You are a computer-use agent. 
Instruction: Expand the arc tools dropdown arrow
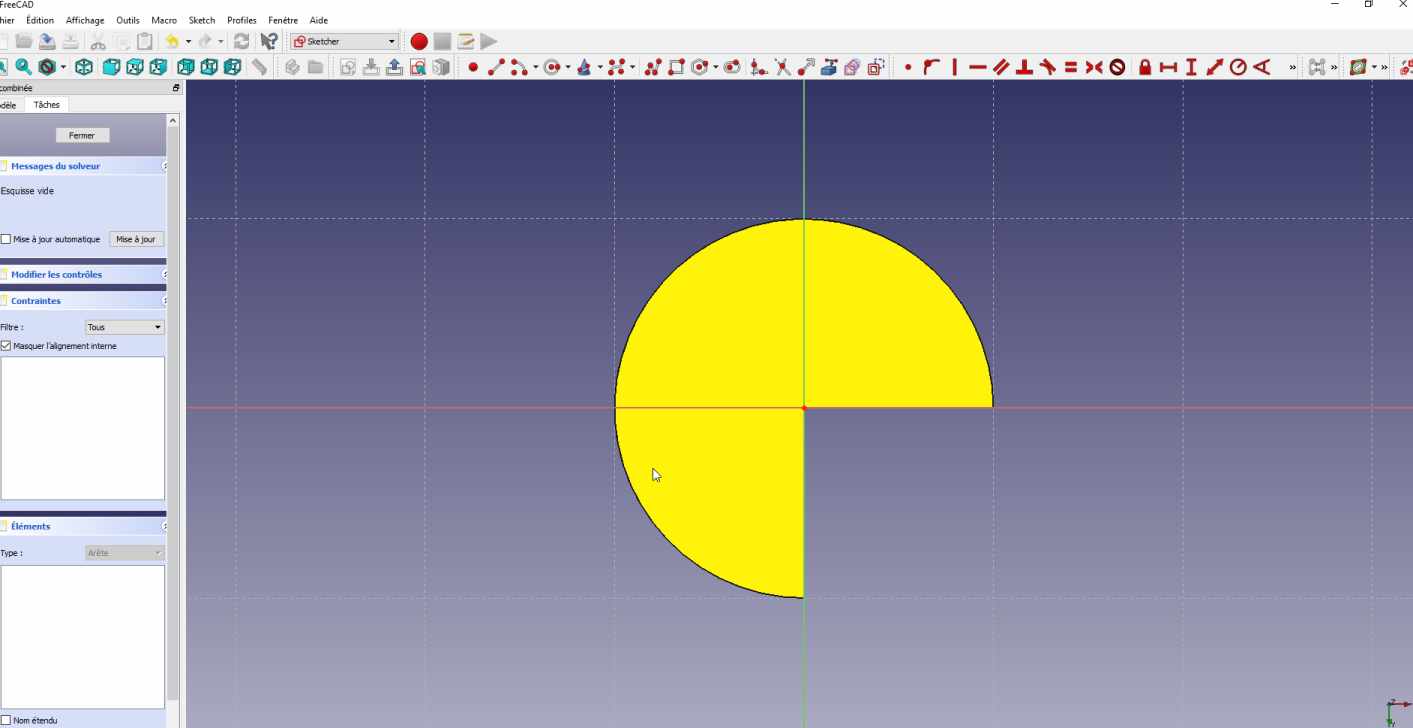pyautogui.click(x=535, y=67)
